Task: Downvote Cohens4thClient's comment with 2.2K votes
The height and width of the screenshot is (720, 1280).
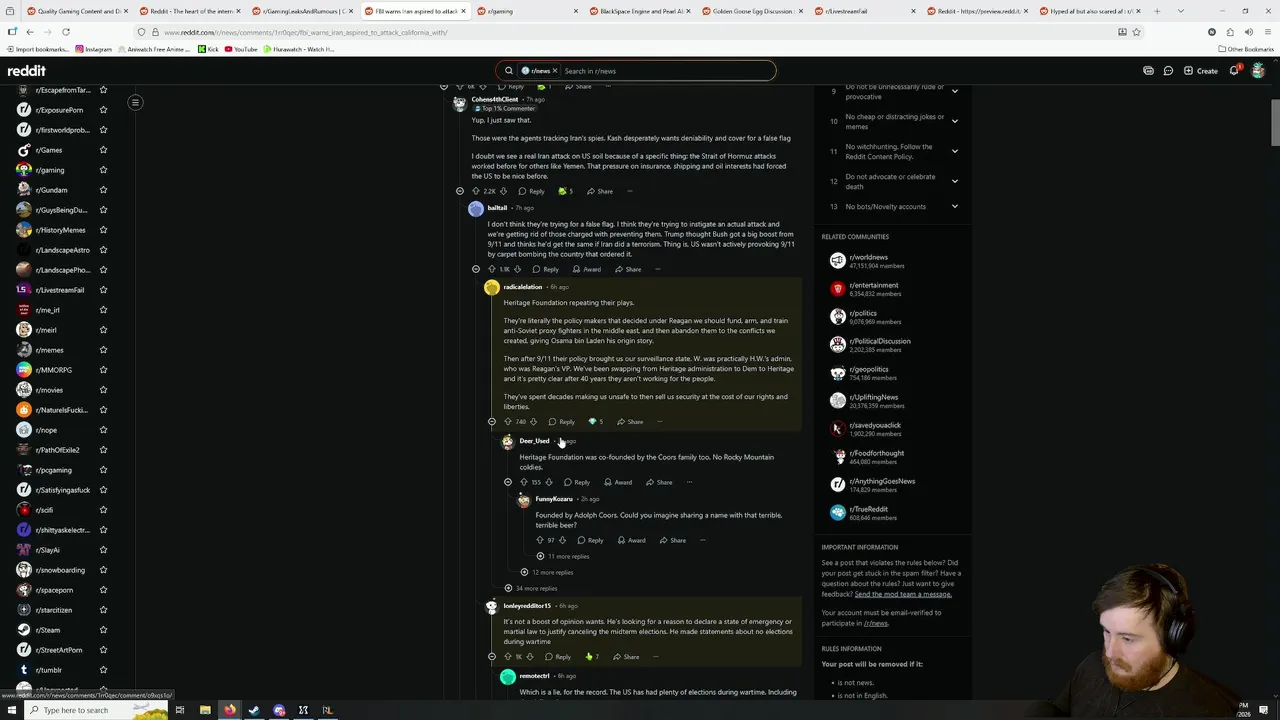Action: tap(503, 191)
